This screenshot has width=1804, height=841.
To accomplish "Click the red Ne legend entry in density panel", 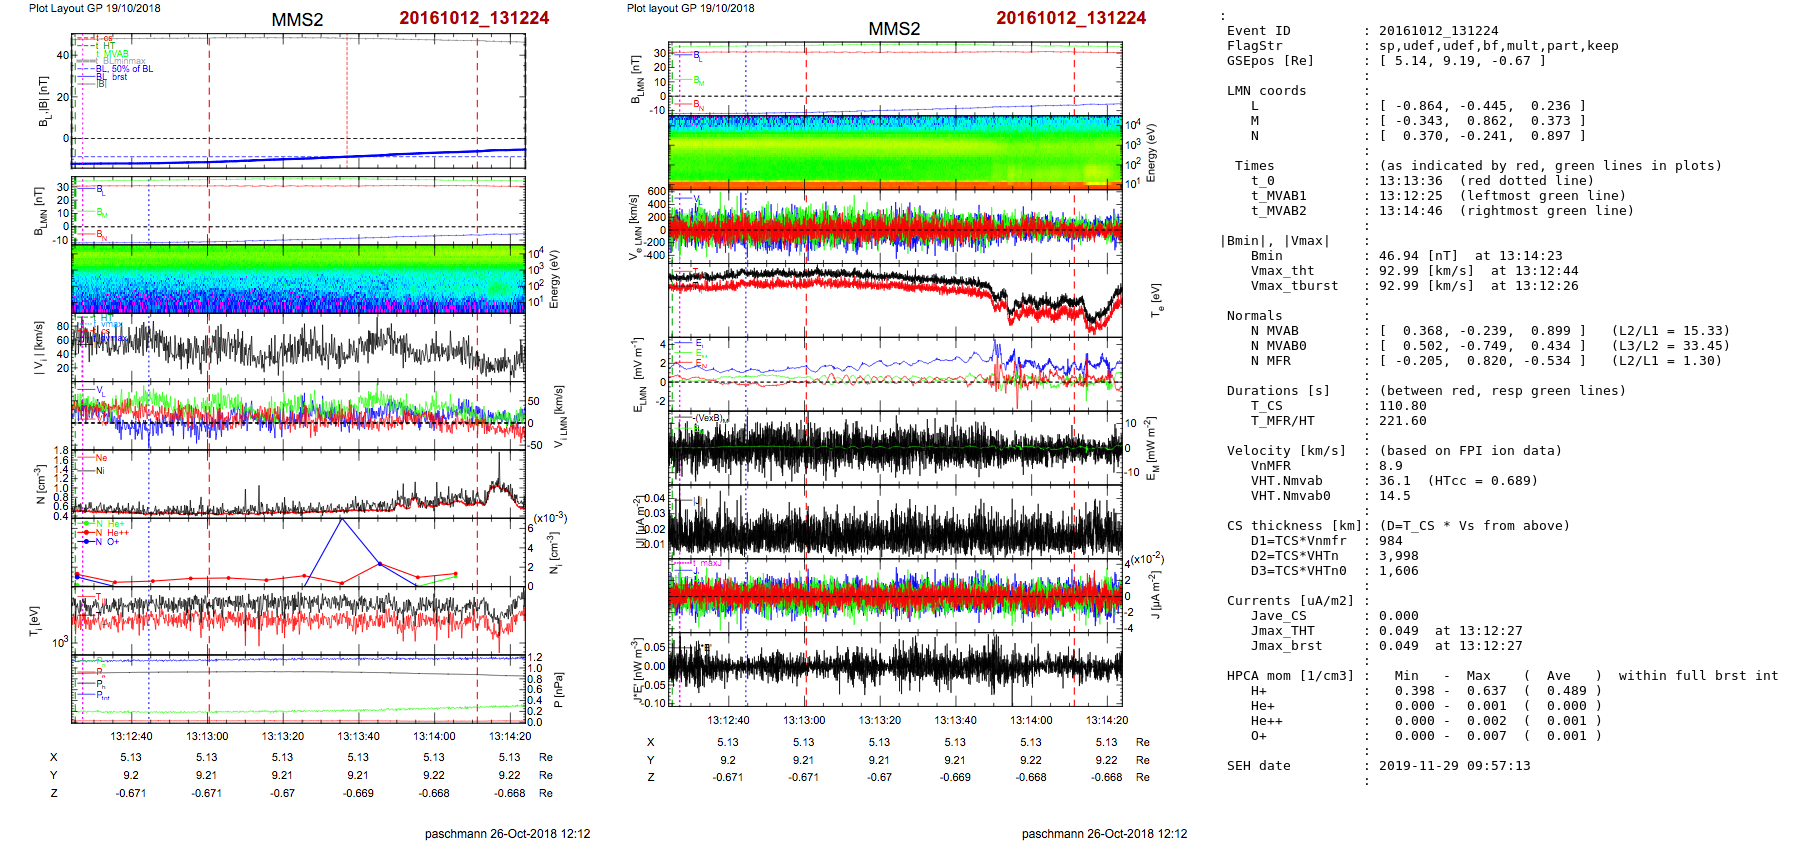I will coord(100,458).
